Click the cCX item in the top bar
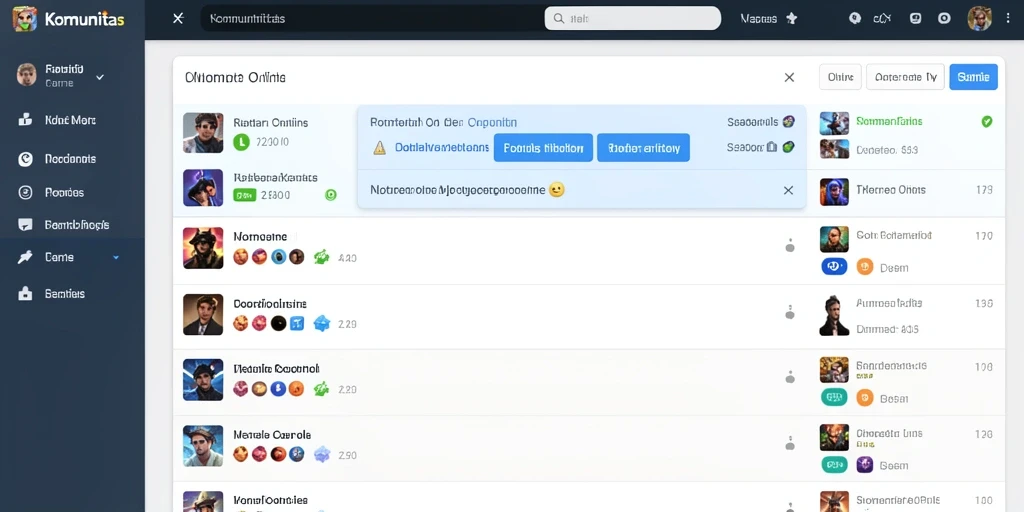Screen dimensions: 1024x512 (882, 18)
